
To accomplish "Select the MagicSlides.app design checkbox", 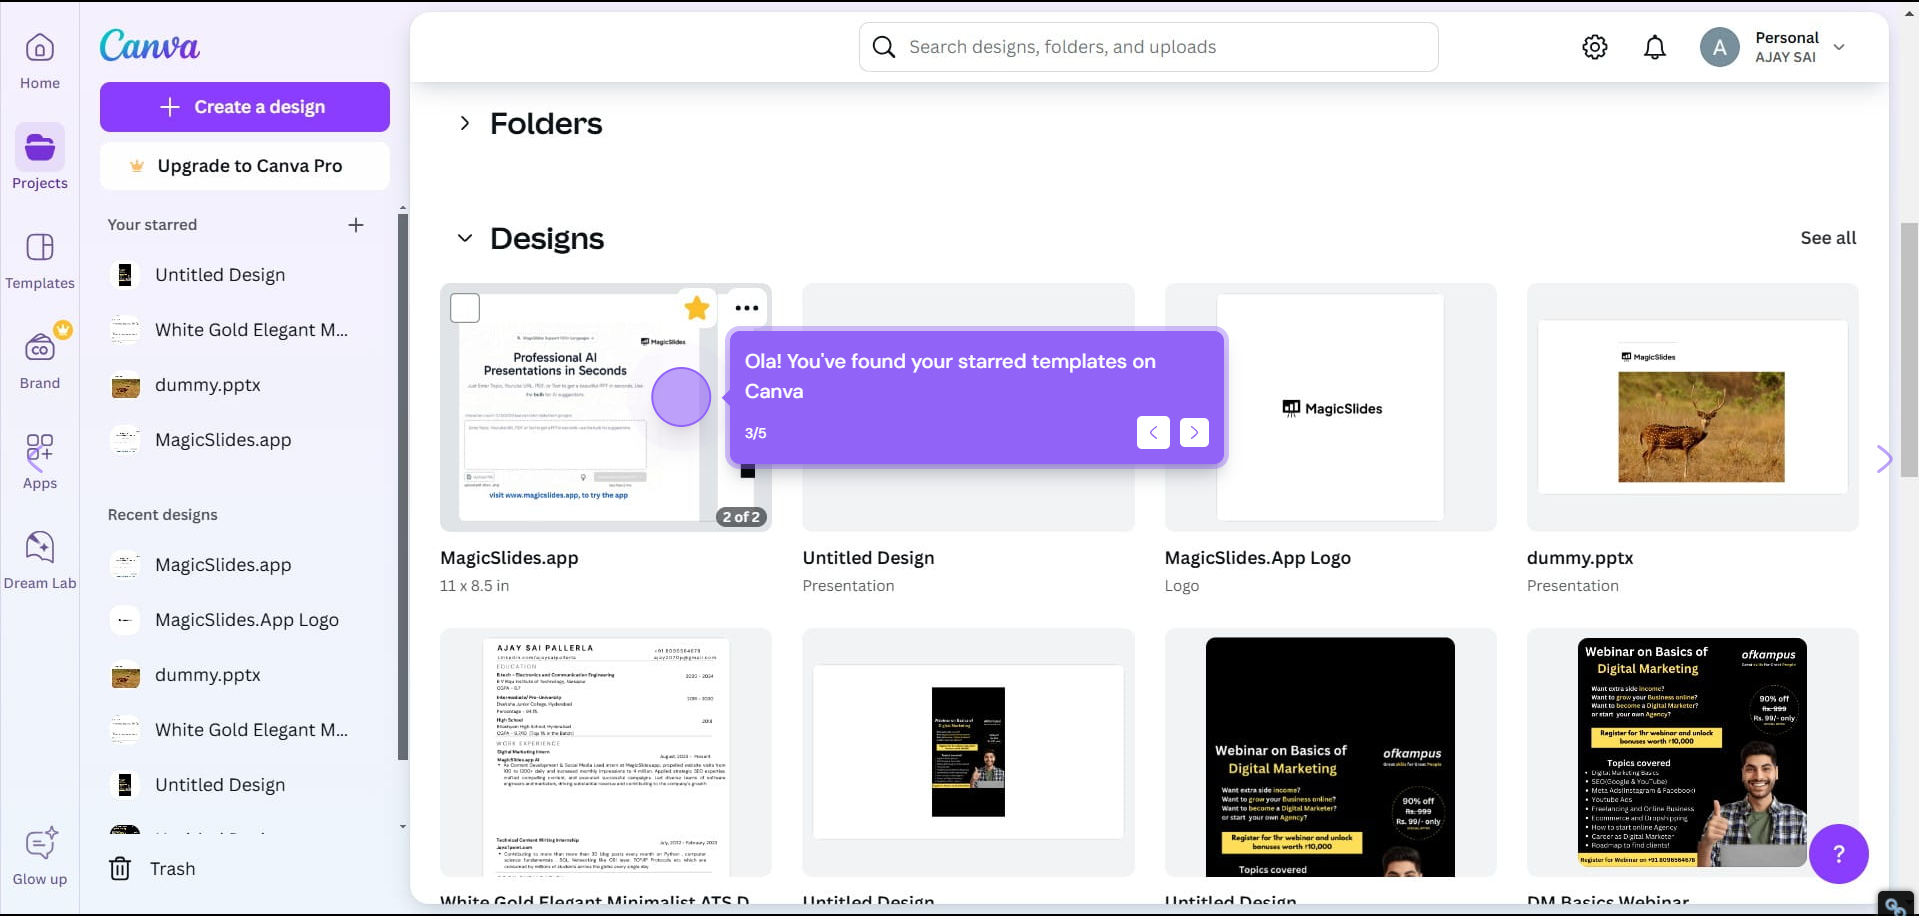I will click(465, 308).
